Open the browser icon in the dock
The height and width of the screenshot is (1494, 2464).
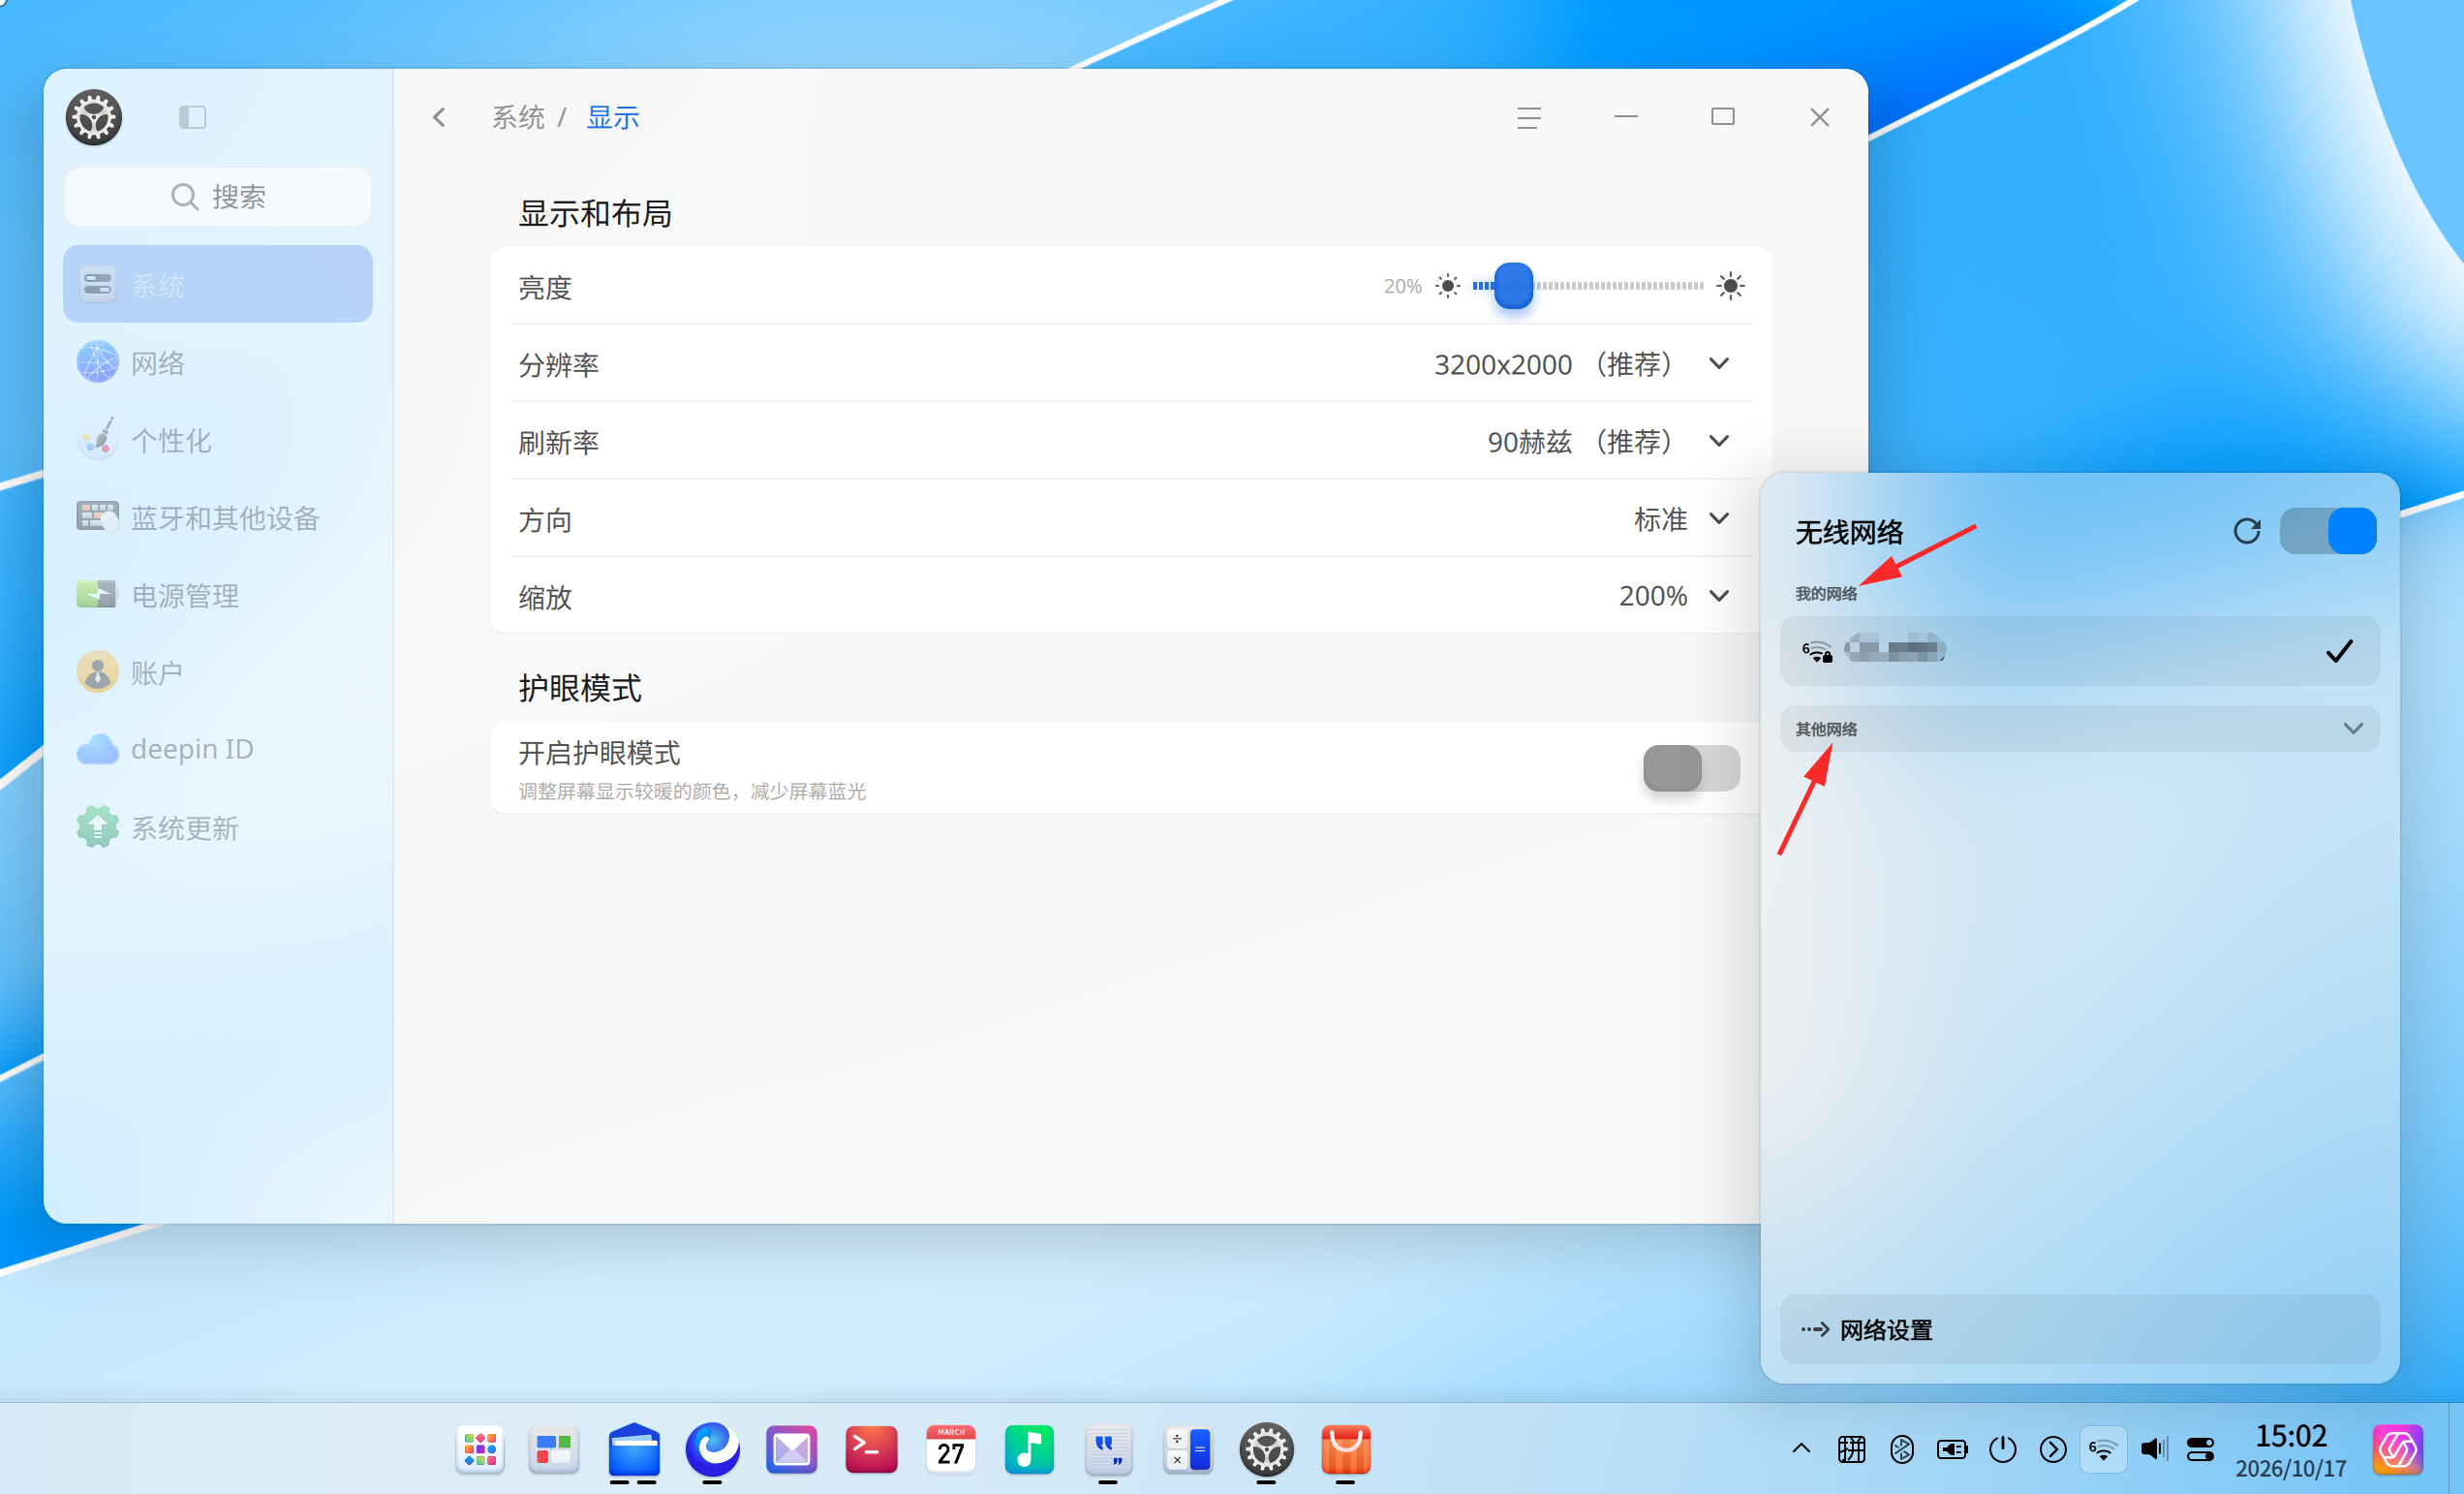click(x=713, y=1449)
